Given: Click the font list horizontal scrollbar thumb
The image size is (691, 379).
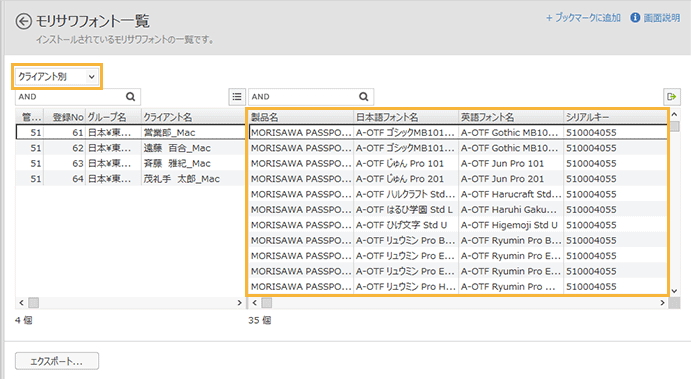Looking at the screenshot, I should pos(267,303).
